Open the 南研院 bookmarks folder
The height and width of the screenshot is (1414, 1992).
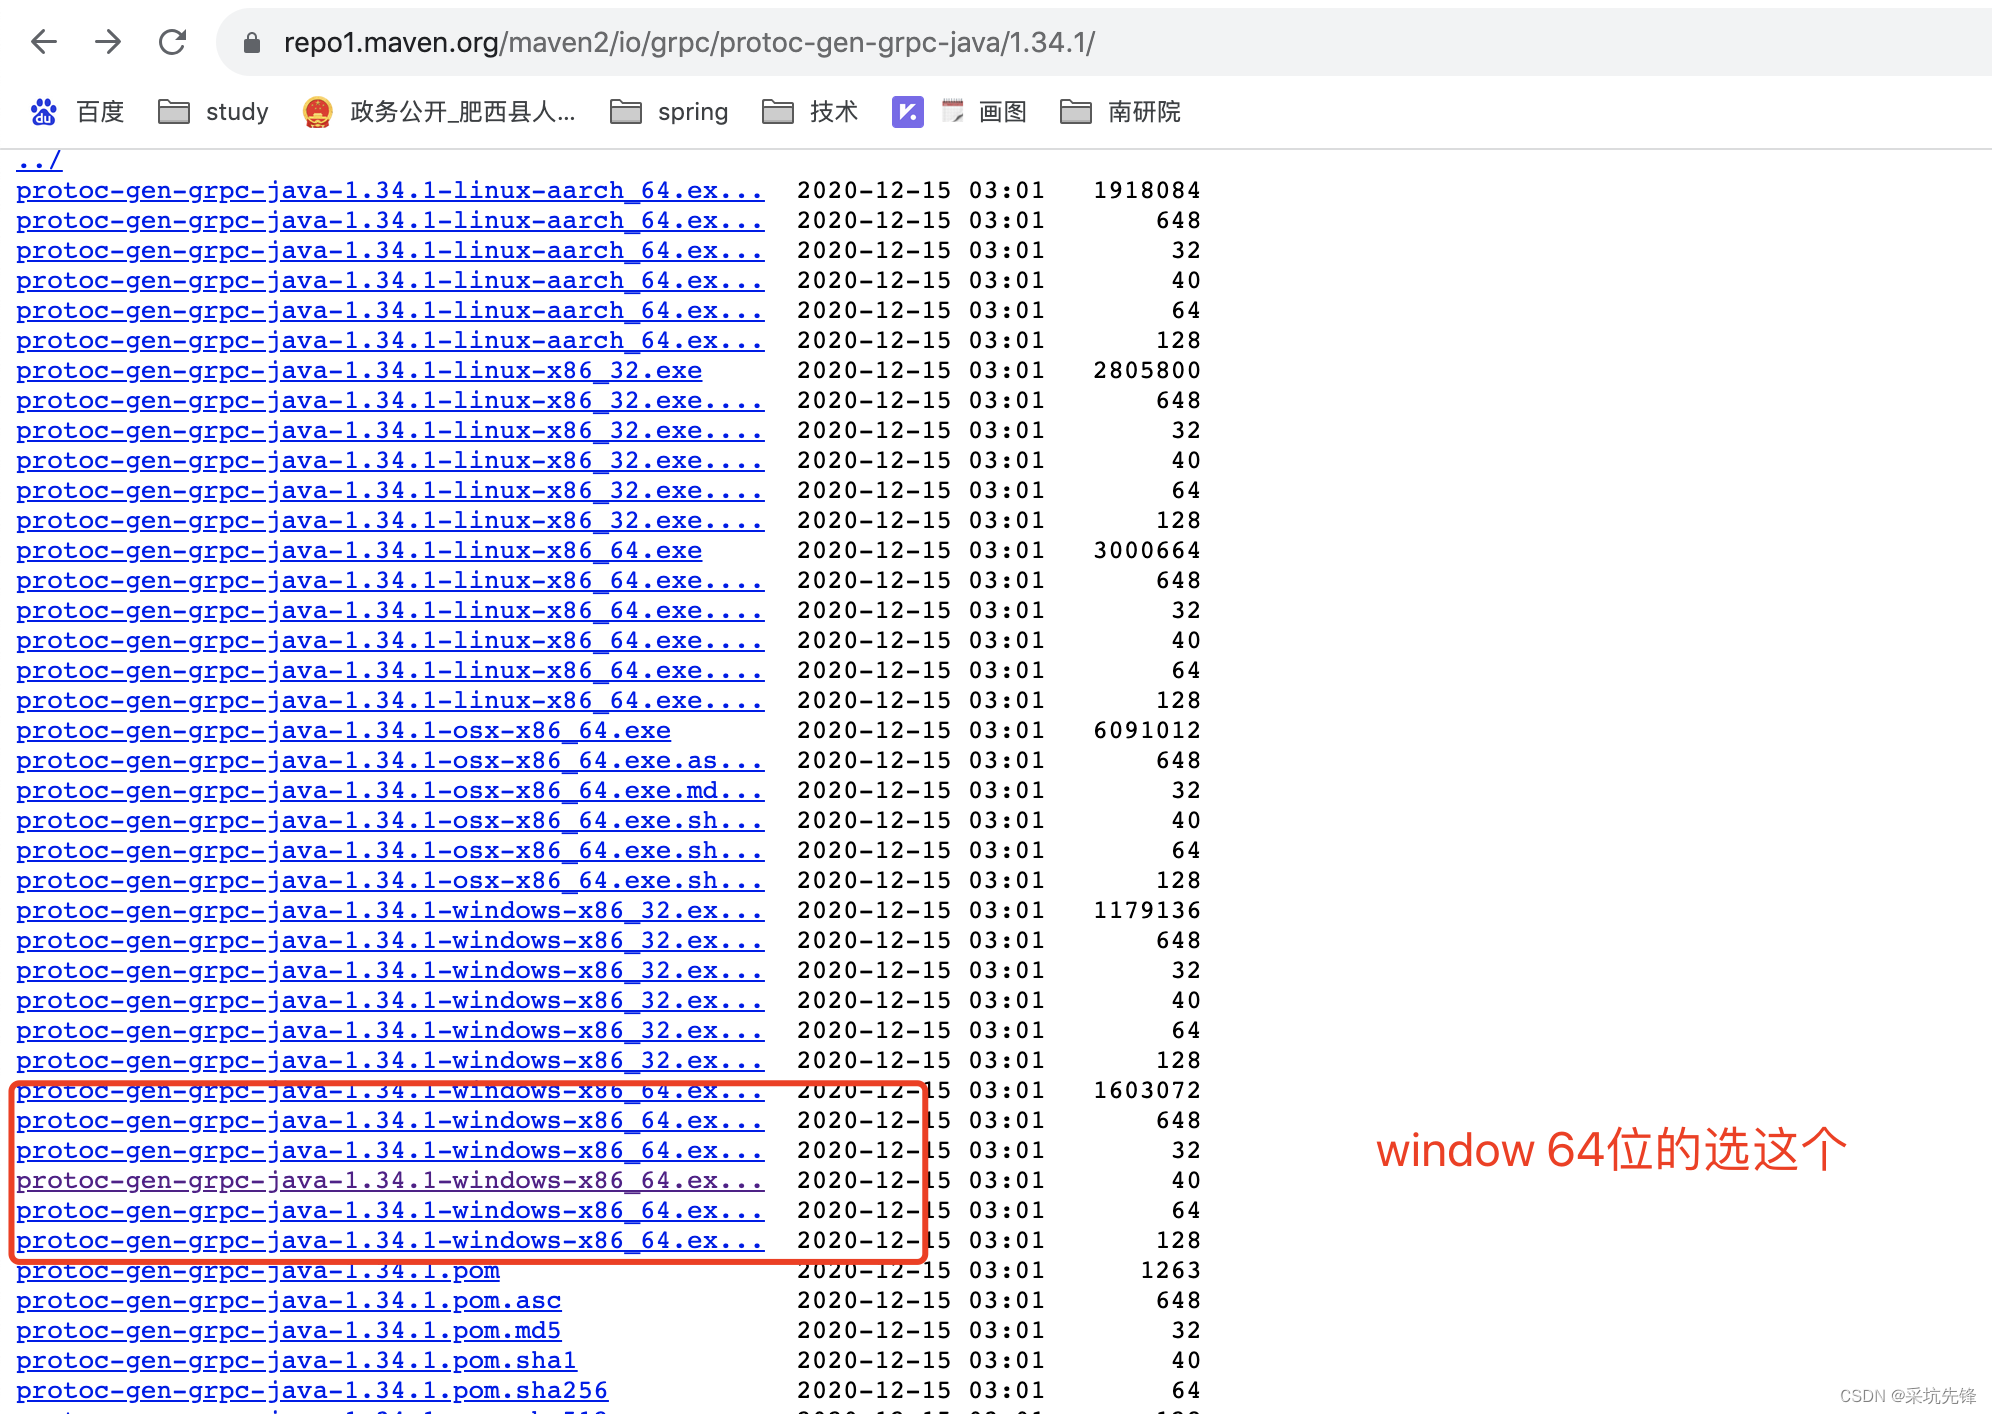1121,111
